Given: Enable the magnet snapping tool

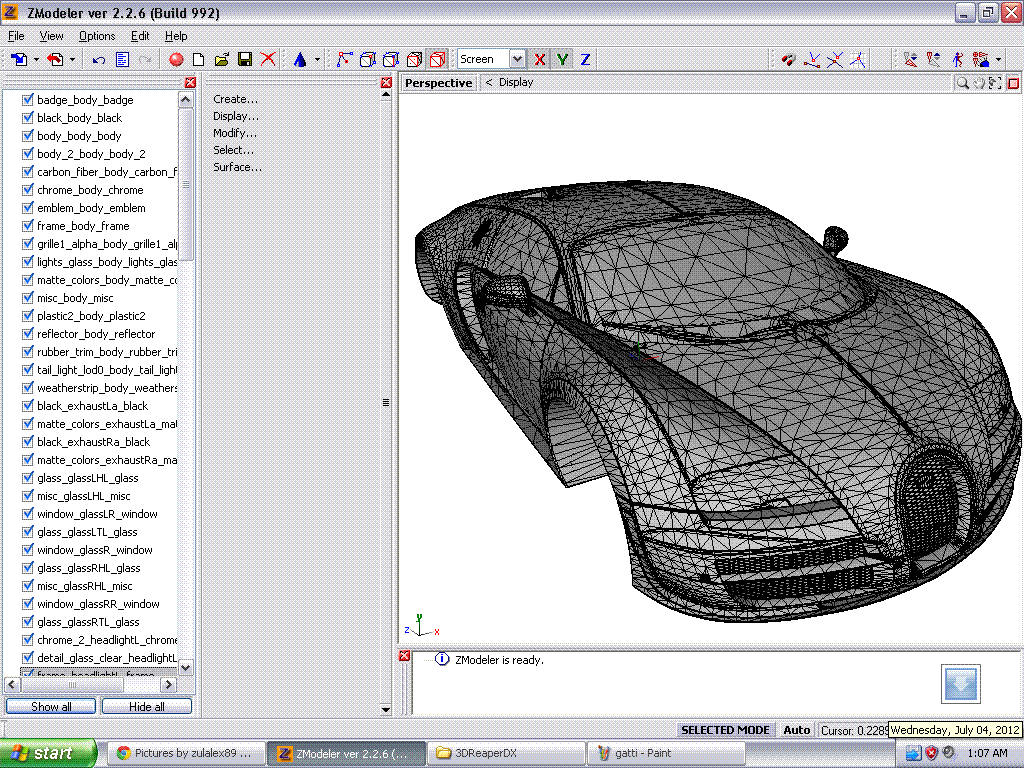Looking at the screenshot, I should click(x=788, y=60).
